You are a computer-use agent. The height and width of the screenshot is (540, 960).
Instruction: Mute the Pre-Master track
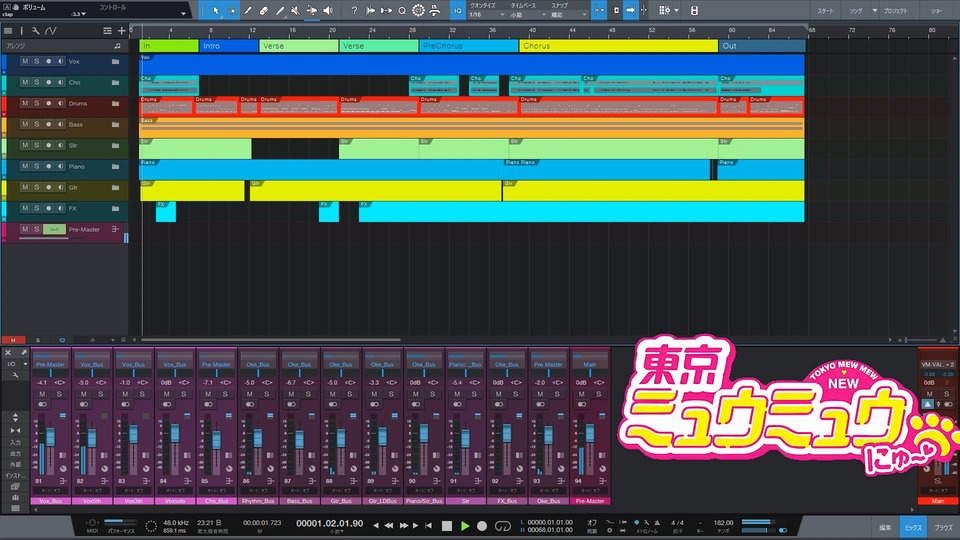[x=24, y=229]
